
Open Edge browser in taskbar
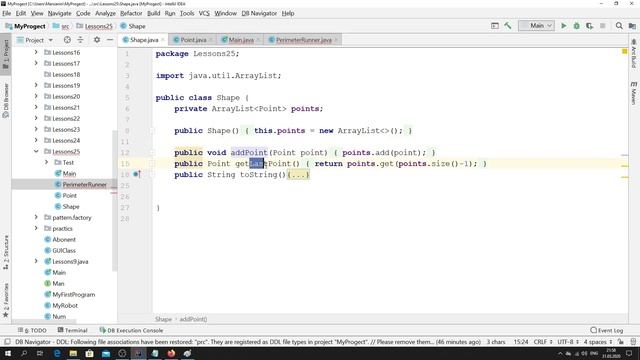coord(57,353)
